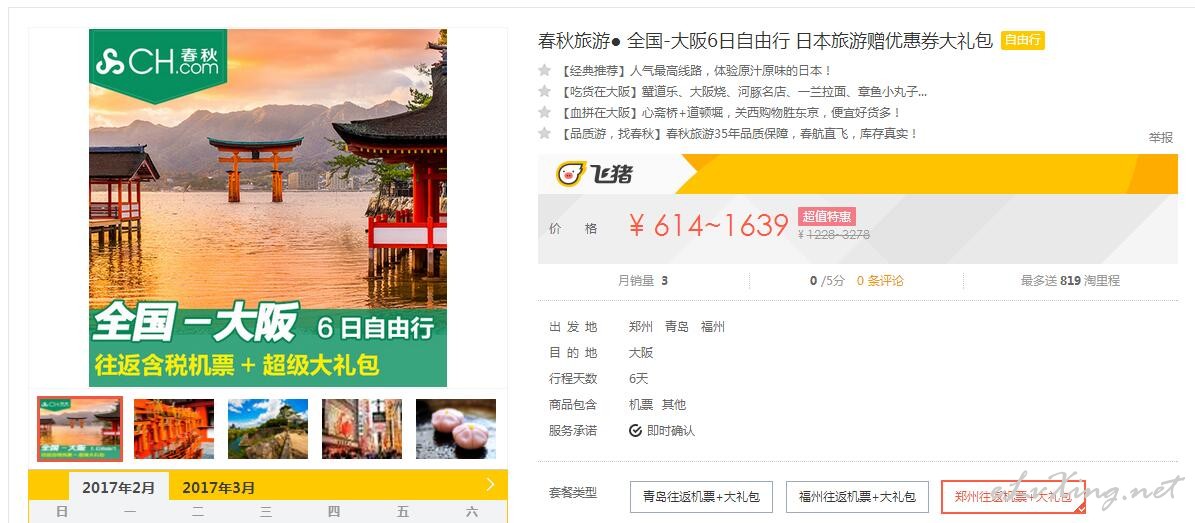Click the star beside 品质游
The image size is (1195, 523).
click(544, 133)
